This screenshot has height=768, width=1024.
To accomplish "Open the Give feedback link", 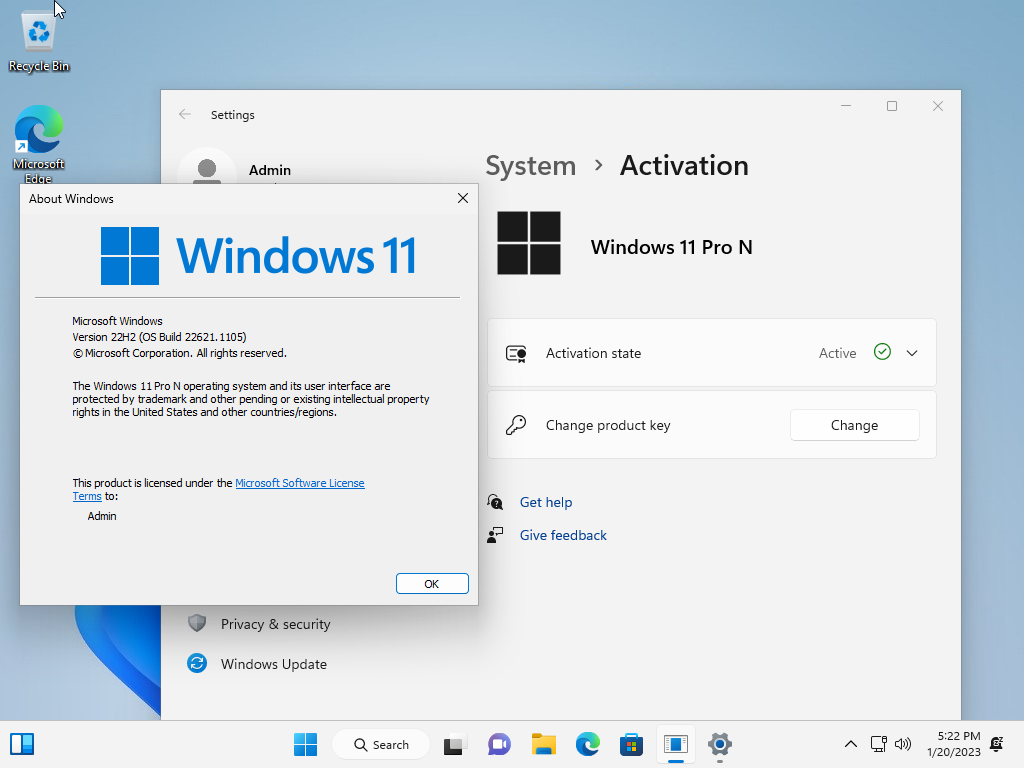I will [x=563, y=536].
